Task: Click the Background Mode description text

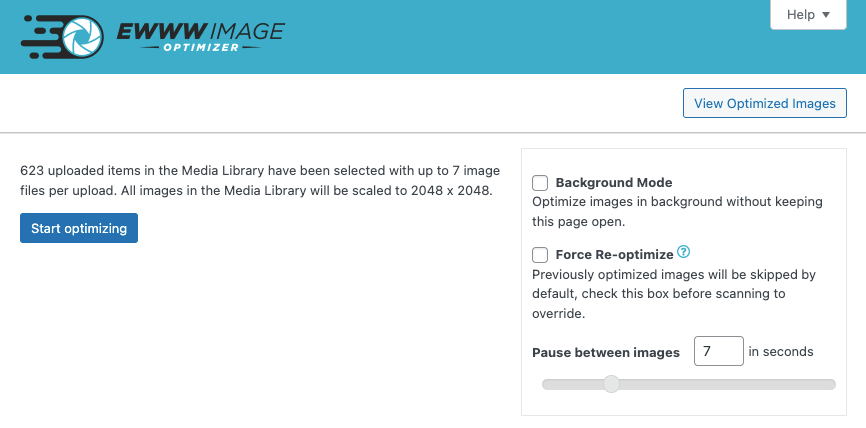Action: click(677, 211)
